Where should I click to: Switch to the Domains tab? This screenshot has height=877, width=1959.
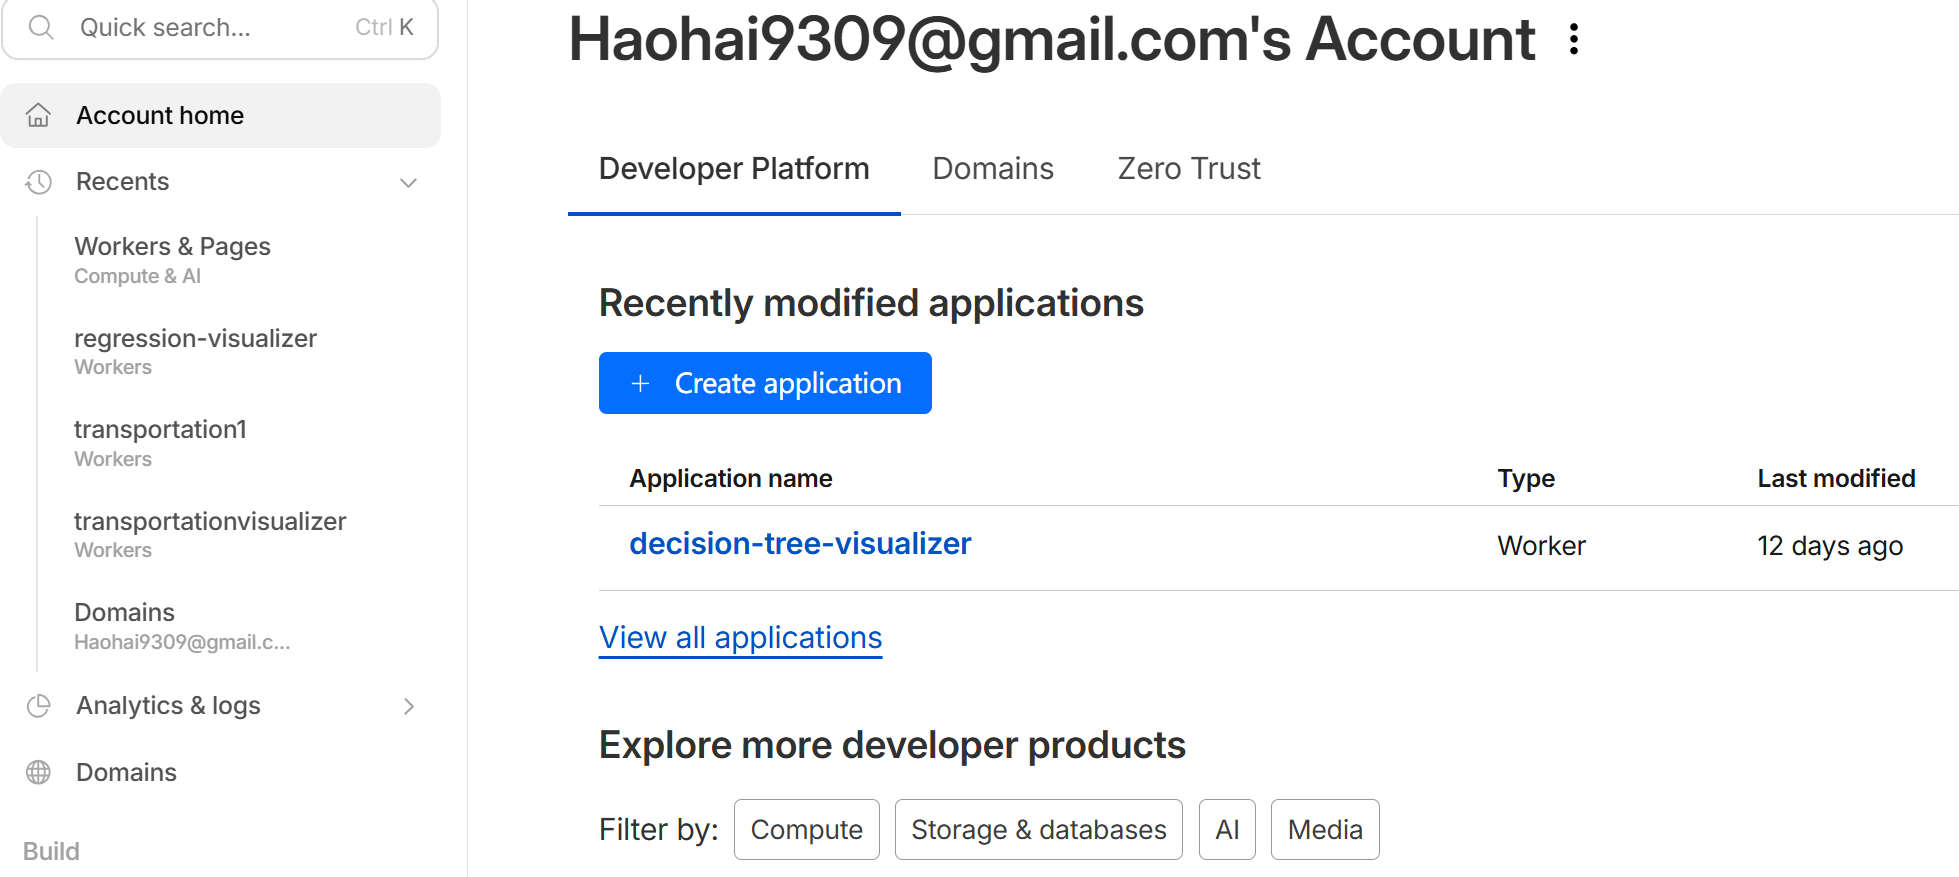tap(992, 169)
